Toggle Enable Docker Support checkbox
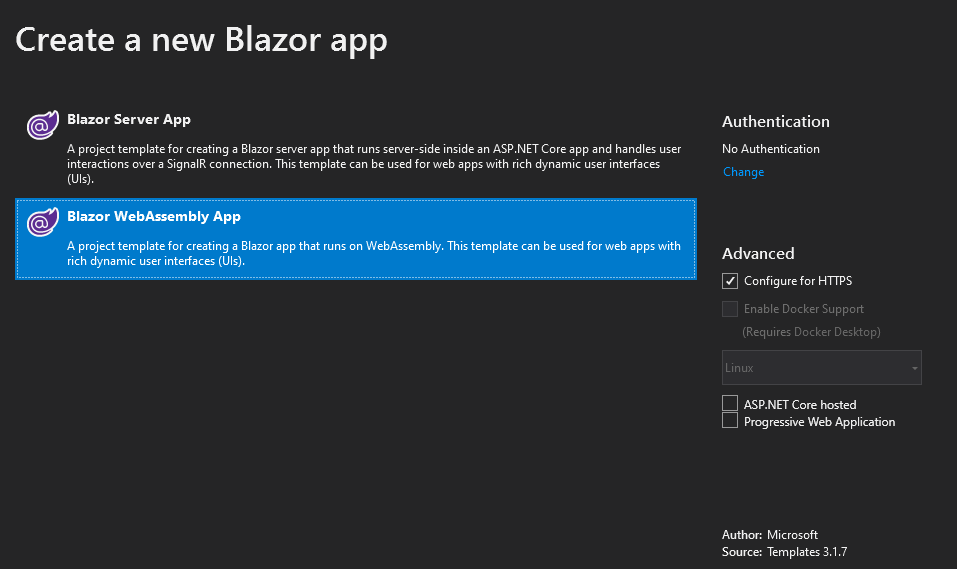Screen dimensions: 957x569 coord(730,309)
